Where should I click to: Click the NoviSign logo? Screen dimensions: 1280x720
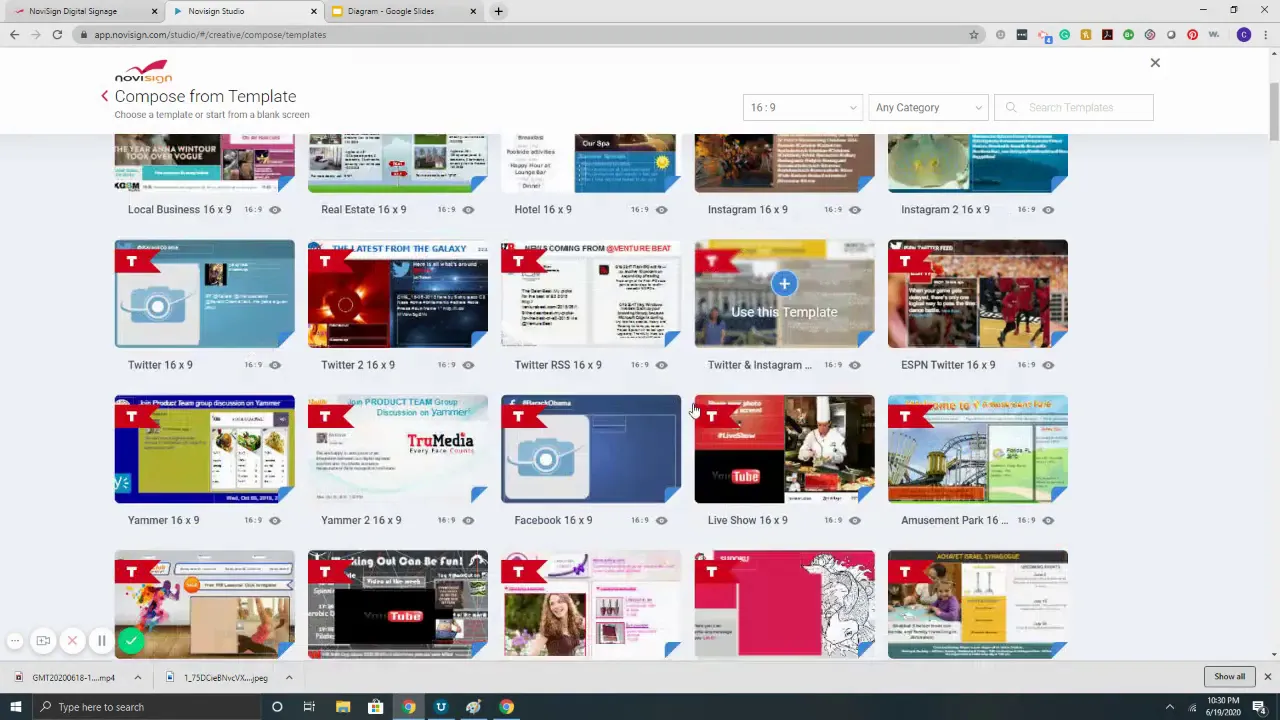pos(143,72)
